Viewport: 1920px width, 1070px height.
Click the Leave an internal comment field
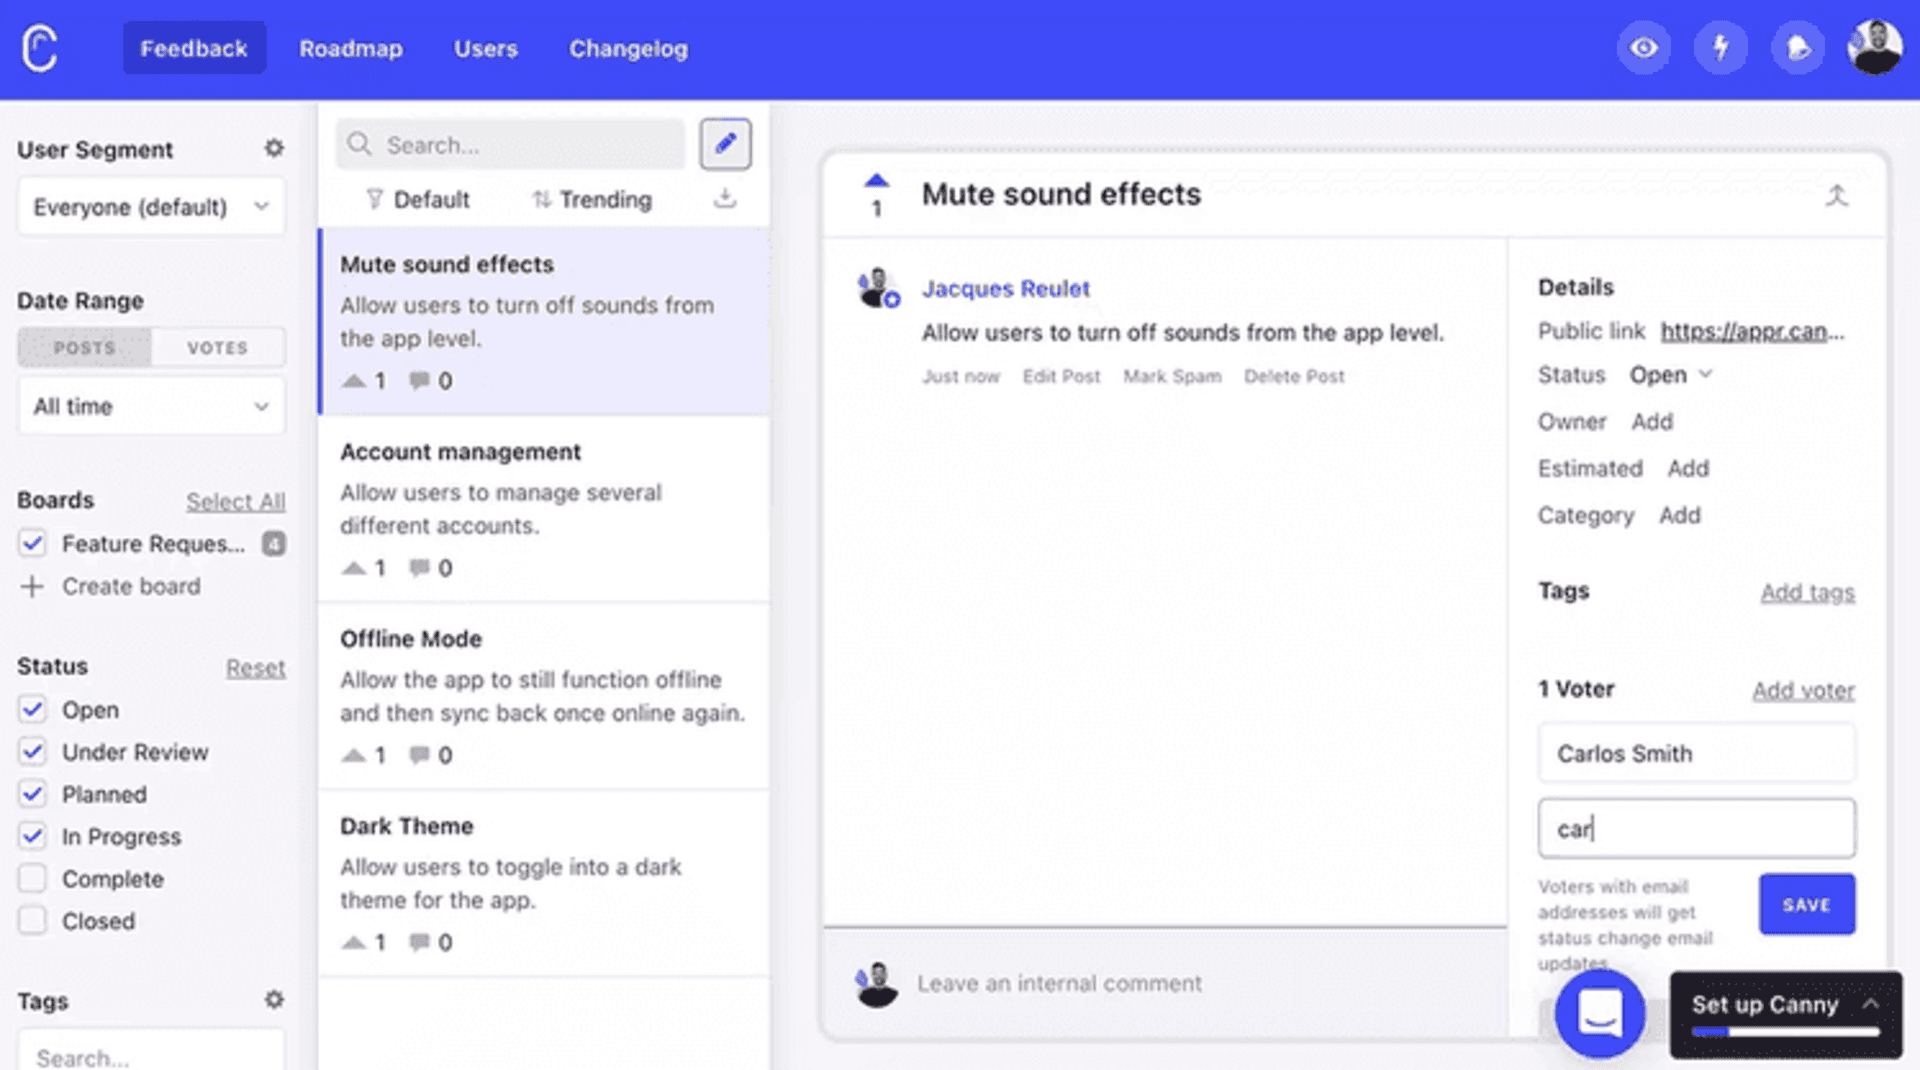pyautogui.click(x=1060, y=983)
